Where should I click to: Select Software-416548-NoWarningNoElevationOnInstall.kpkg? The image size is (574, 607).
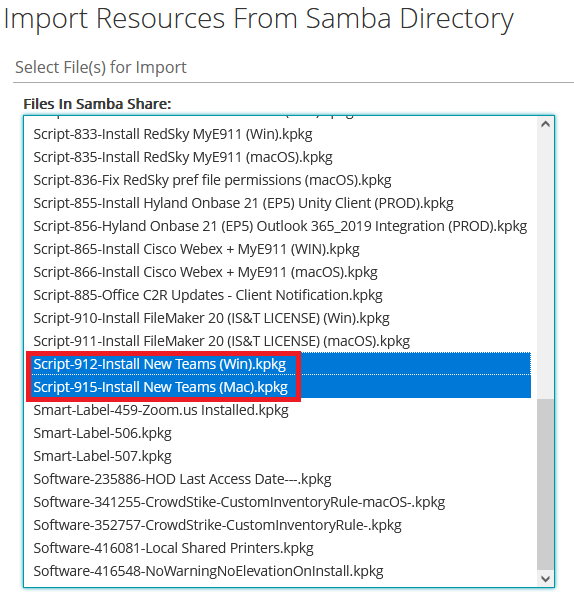point(282,571)
